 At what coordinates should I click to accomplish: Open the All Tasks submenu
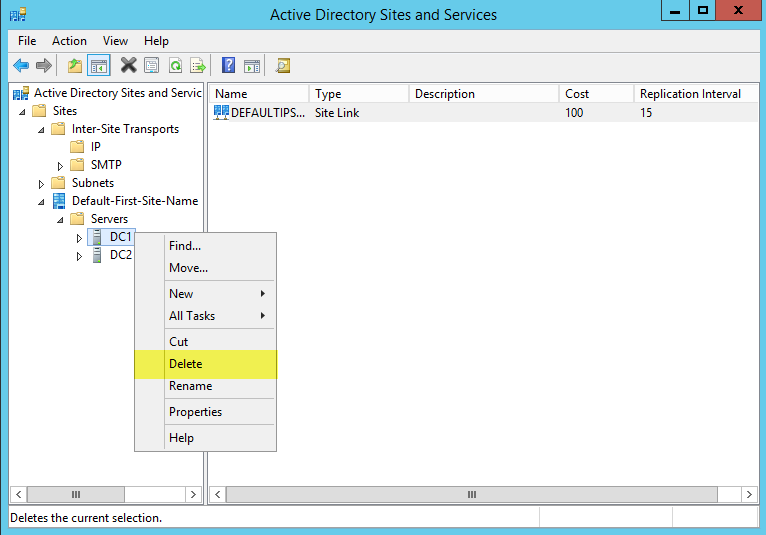tap(192, 316)
